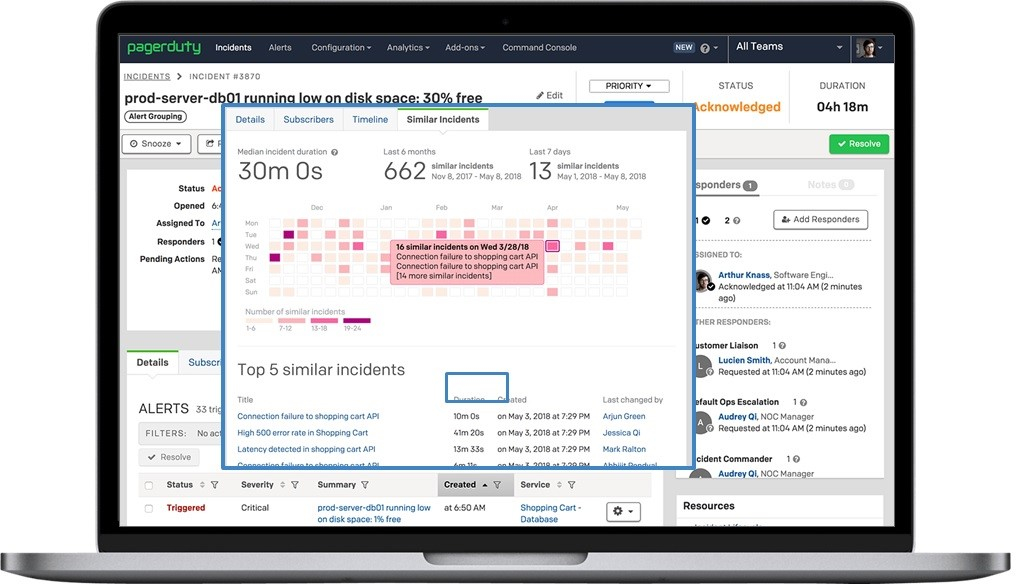Open the help question mark icon in navbar
Viewport: 1016px width, 584px height.
click(705, 48)
